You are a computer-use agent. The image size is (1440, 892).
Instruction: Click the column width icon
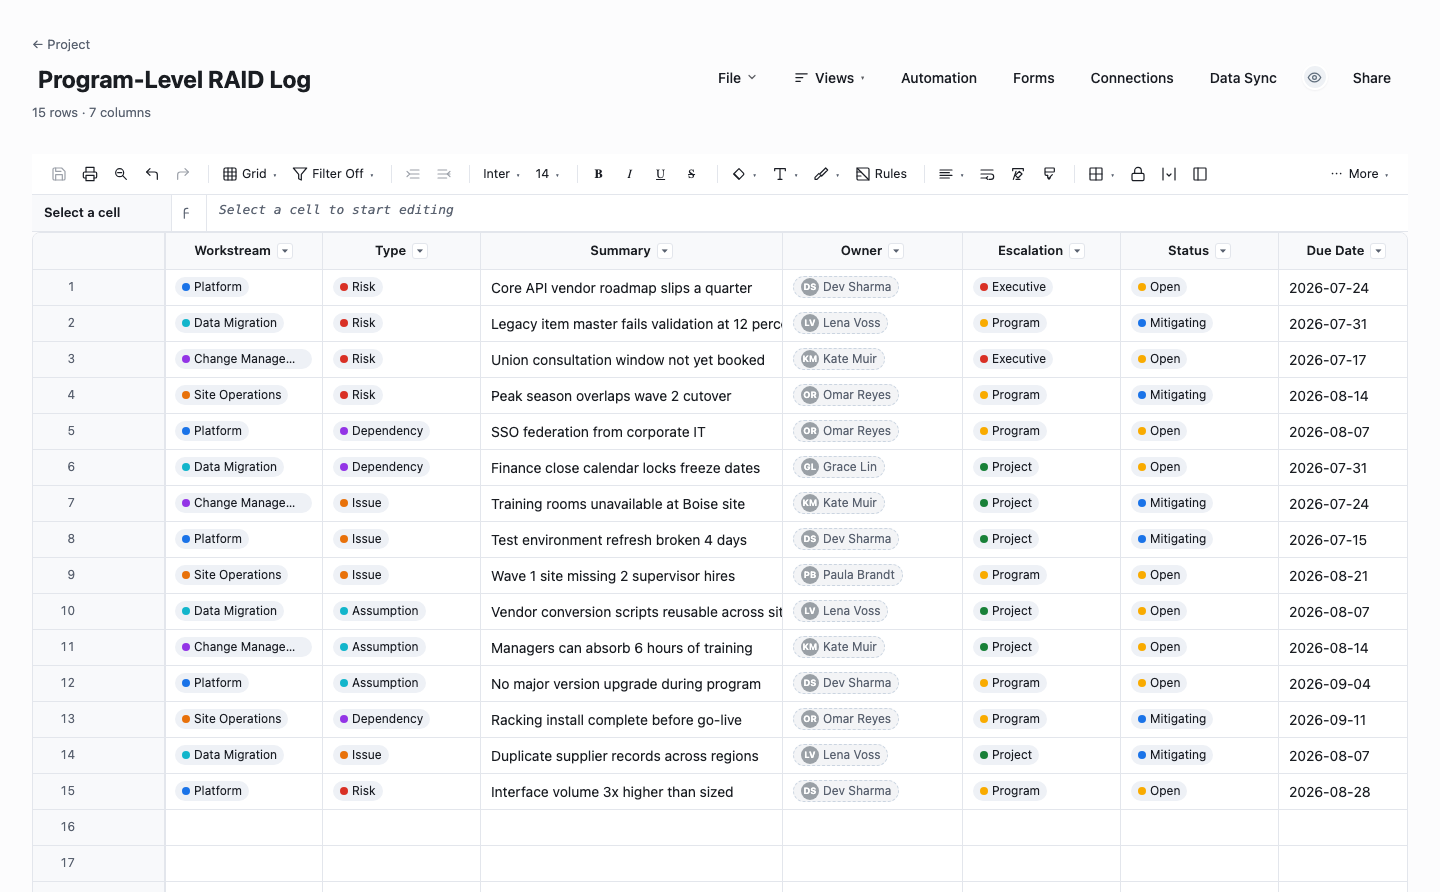pos(1169,174)
